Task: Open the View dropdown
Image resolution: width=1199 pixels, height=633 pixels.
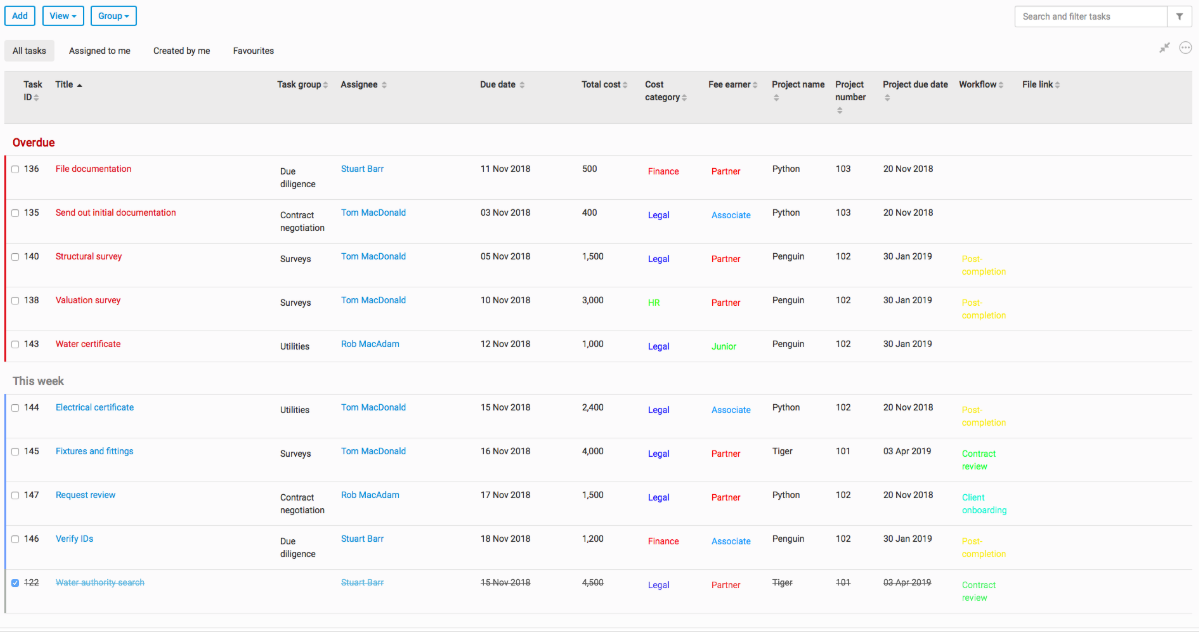Action: (x=63, y=16)
